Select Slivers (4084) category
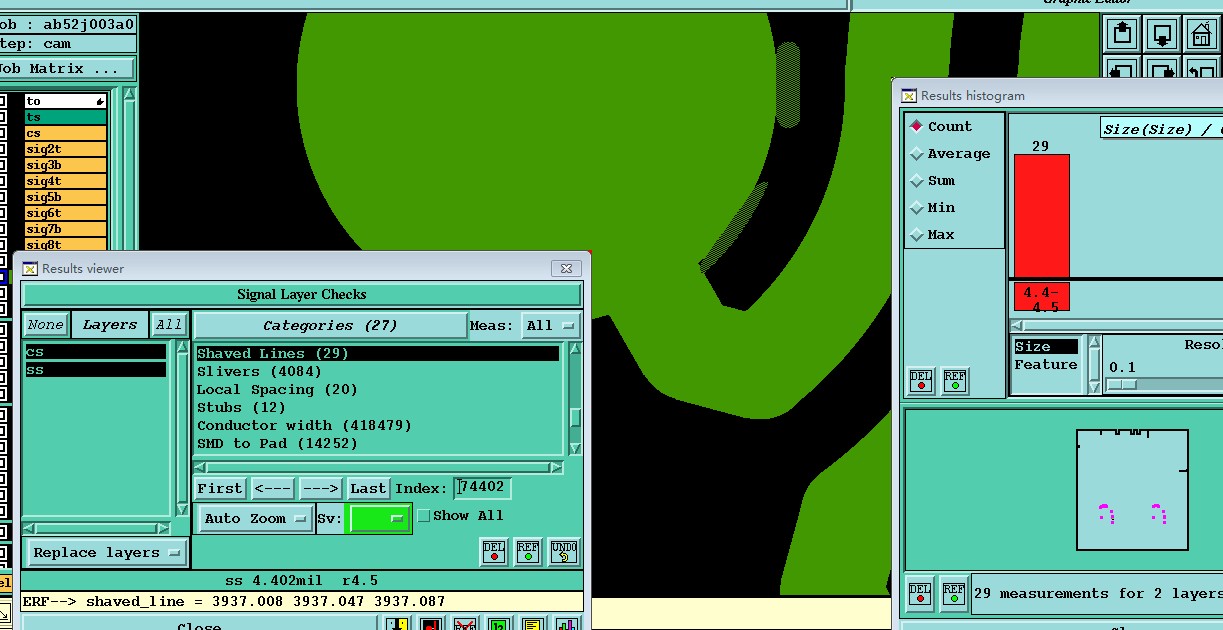Viewport: 1223px width, 630px height. tap(377, 371)
